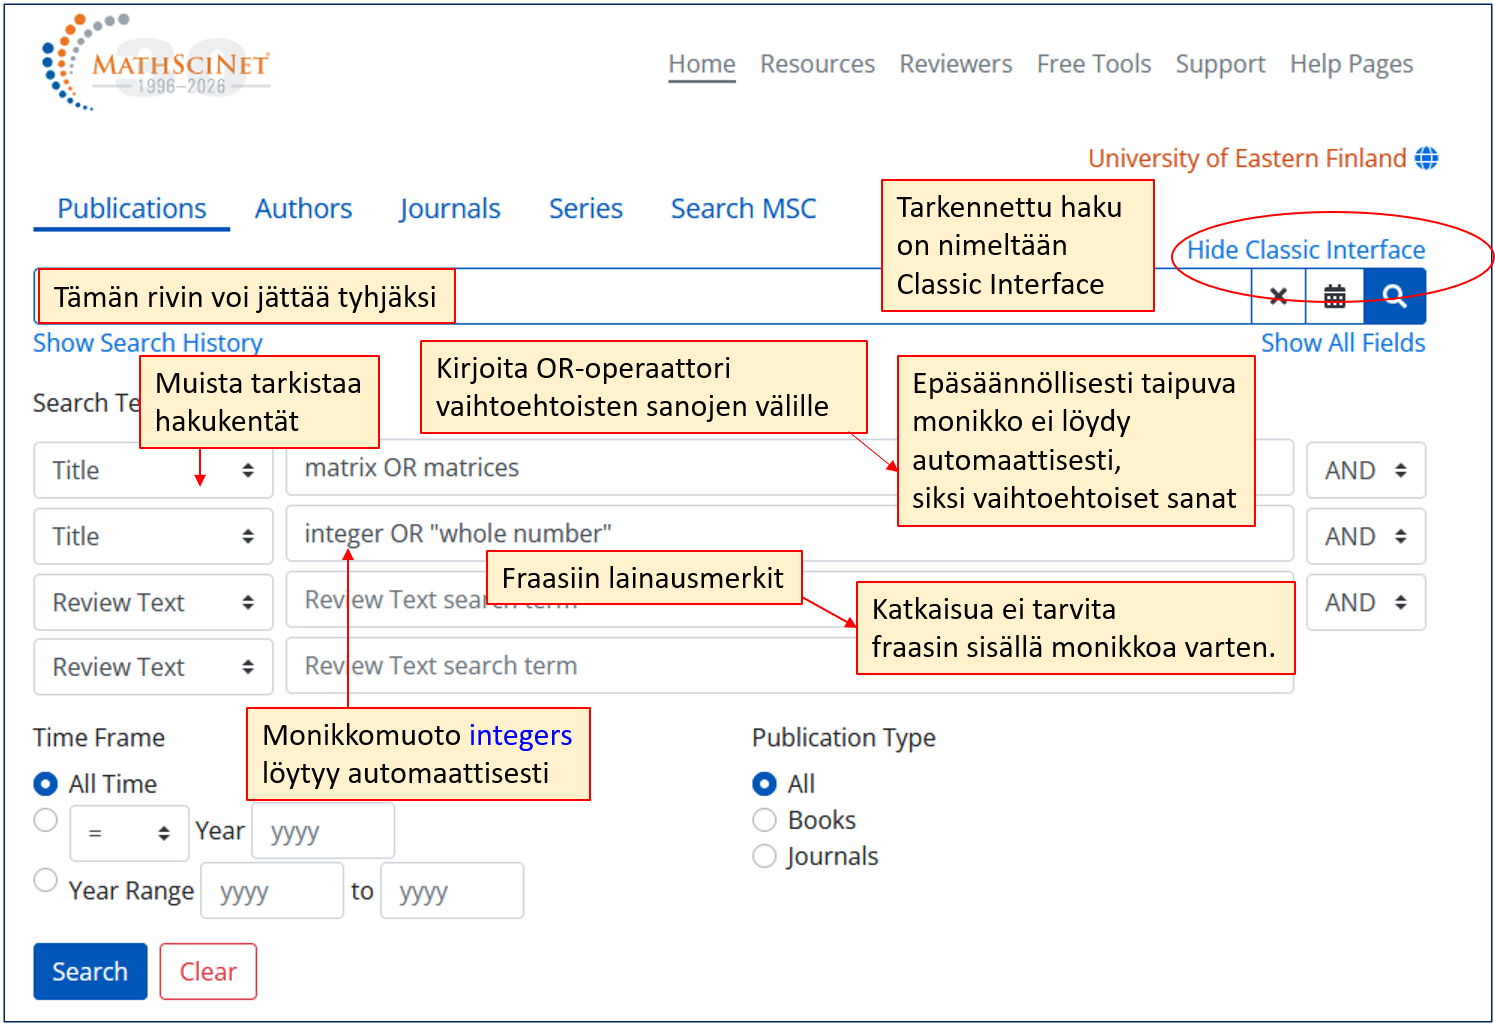
Task: Open the second Title field dropdown
Action: tap(153, 536)
